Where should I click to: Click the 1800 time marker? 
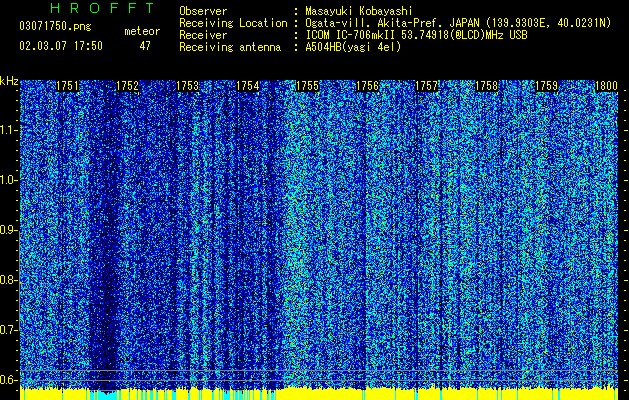click(x=606, y=86)
